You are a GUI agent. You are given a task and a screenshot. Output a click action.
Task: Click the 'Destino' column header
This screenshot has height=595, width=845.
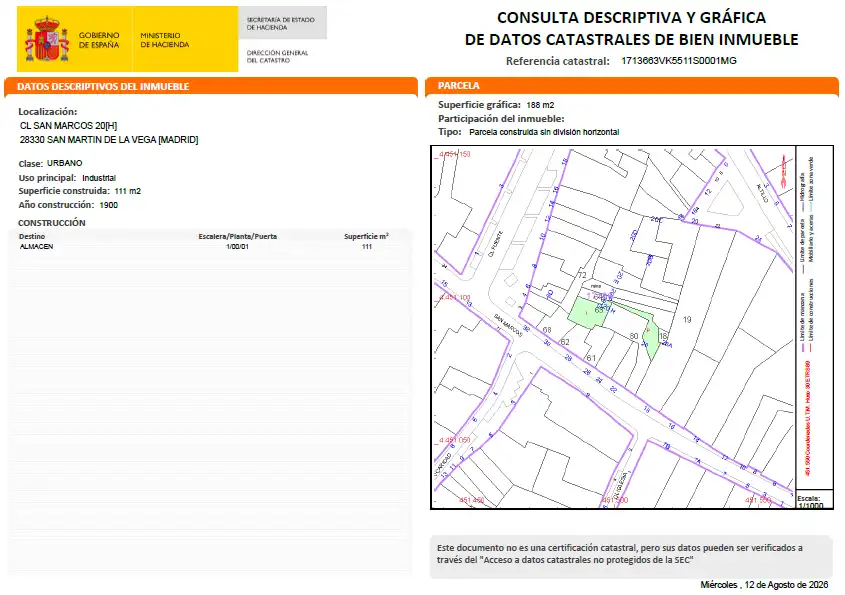coord(32,236)
